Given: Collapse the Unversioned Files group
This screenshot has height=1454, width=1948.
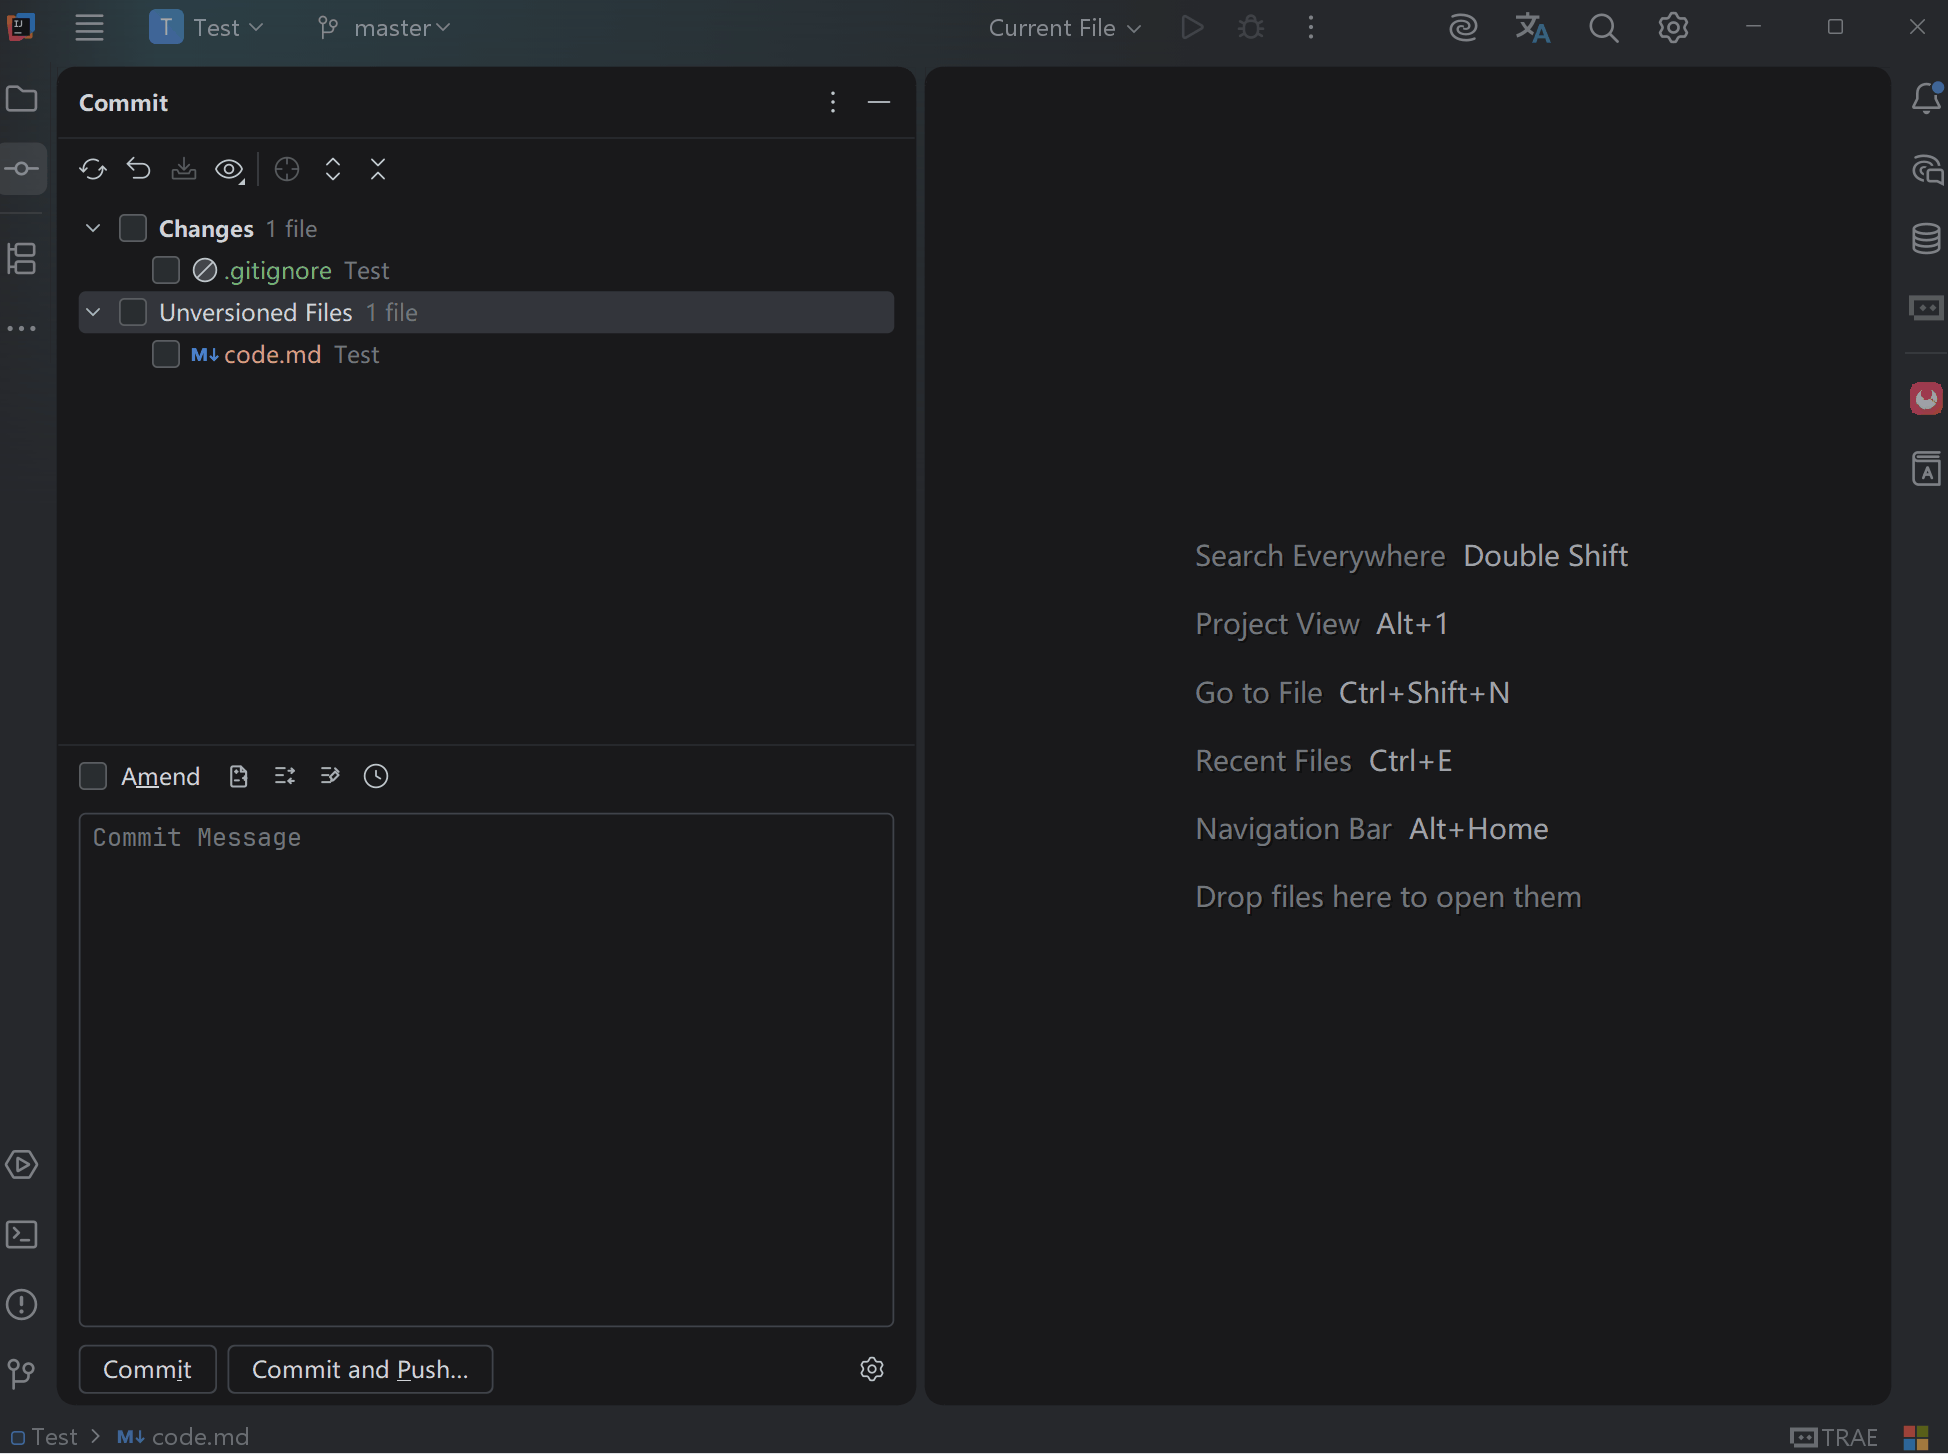Looking at the screenshot, I should [x=93, y=312].
